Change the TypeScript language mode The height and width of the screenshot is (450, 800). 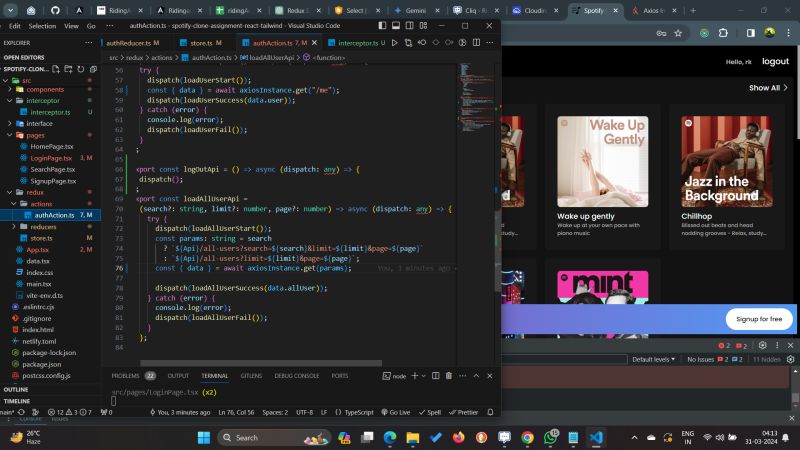(359, 412)
